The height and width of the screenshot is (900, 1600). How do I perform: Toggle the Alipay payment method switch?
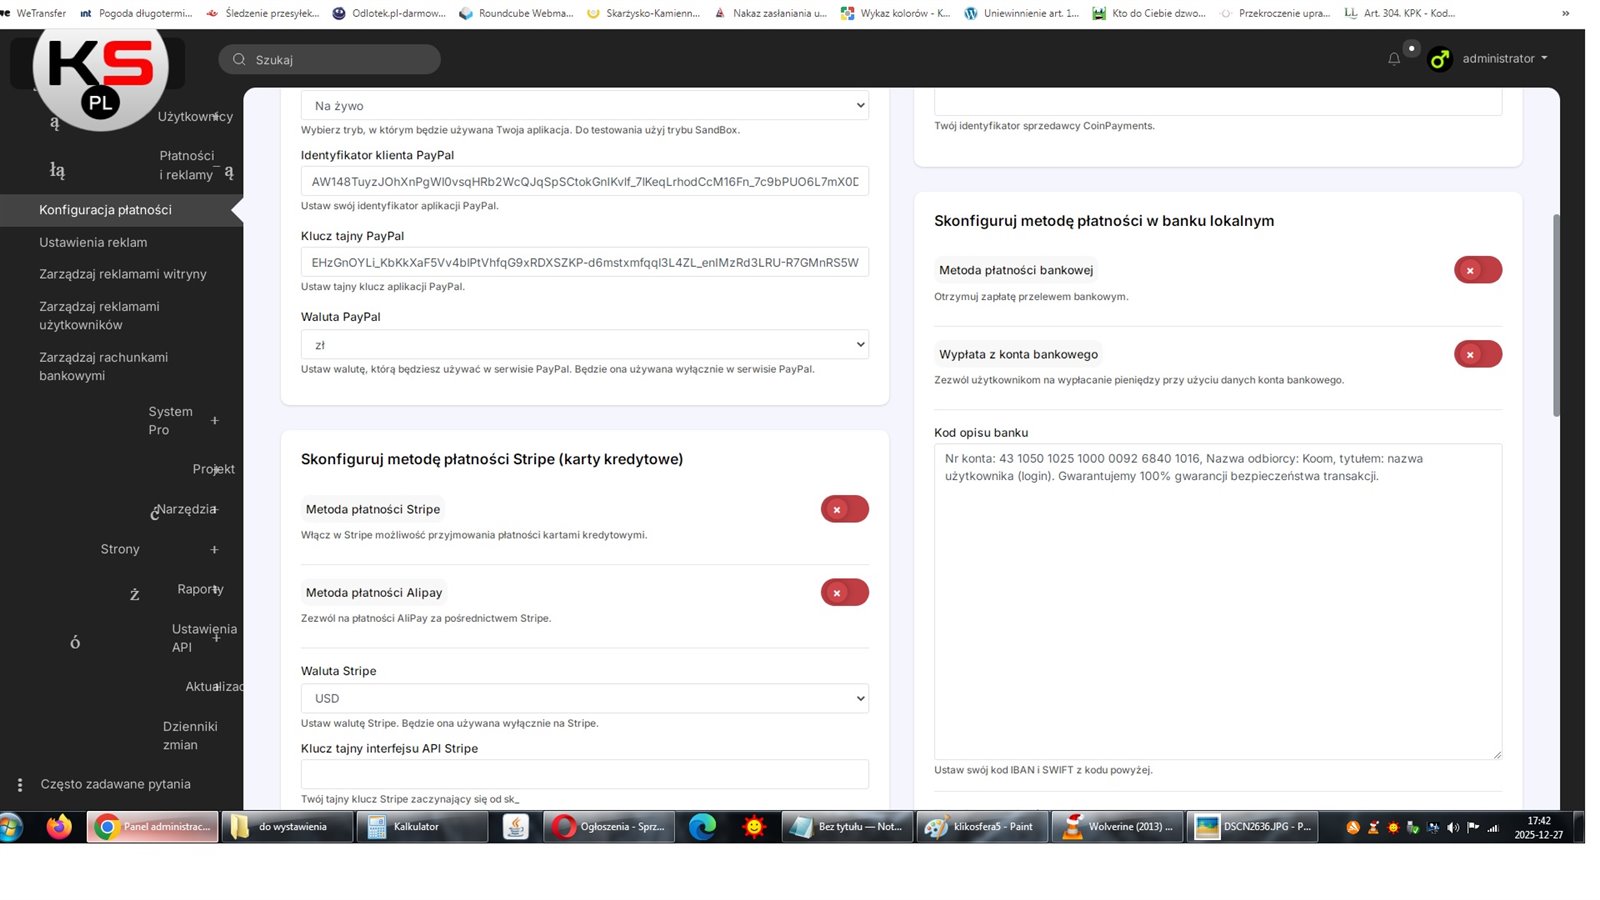[x=844, y=593]
